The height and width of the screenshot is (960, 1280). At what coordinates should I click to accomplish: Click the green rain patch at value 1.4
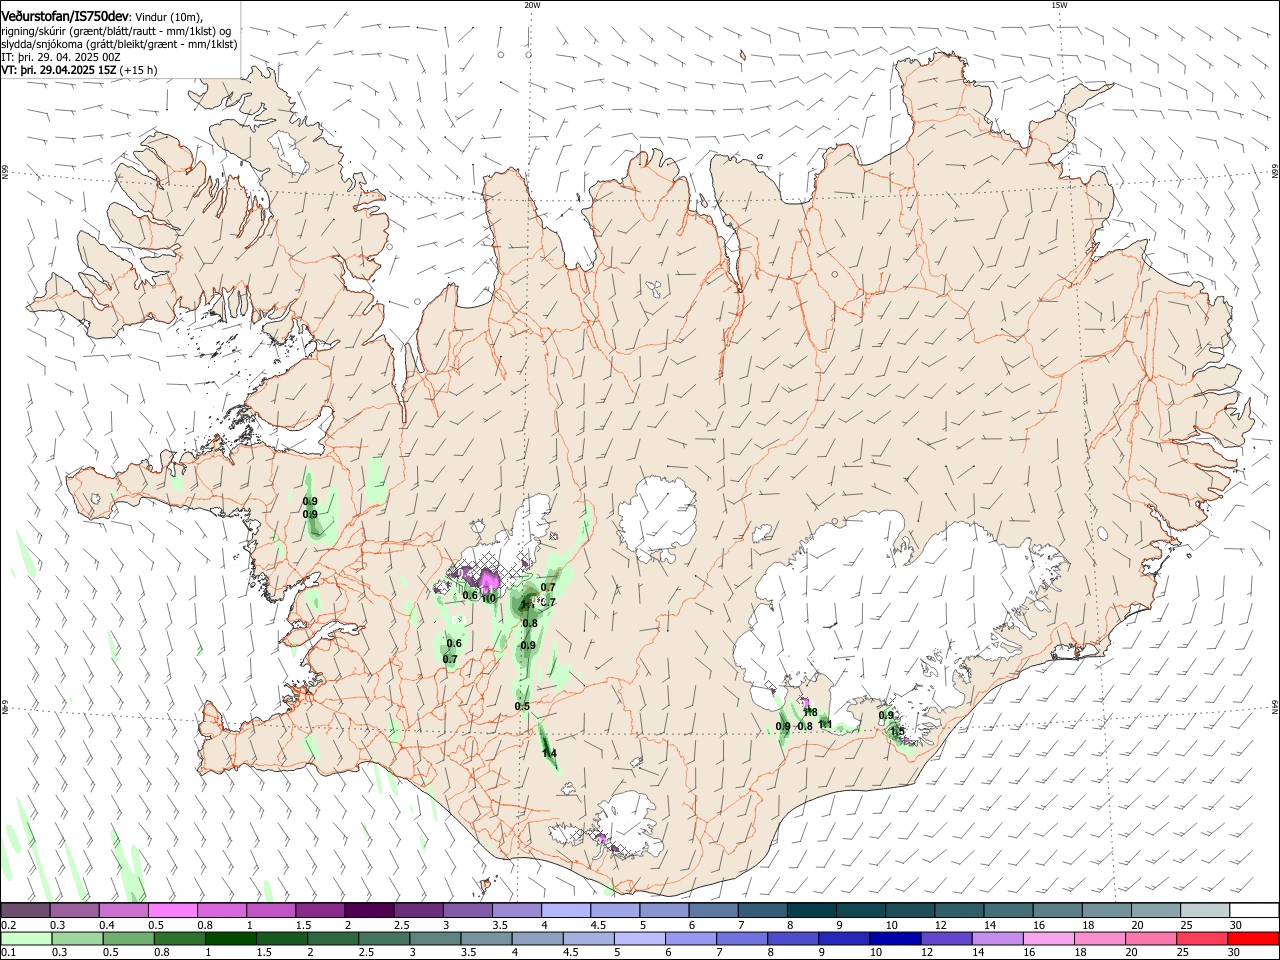tap(547, 745)
